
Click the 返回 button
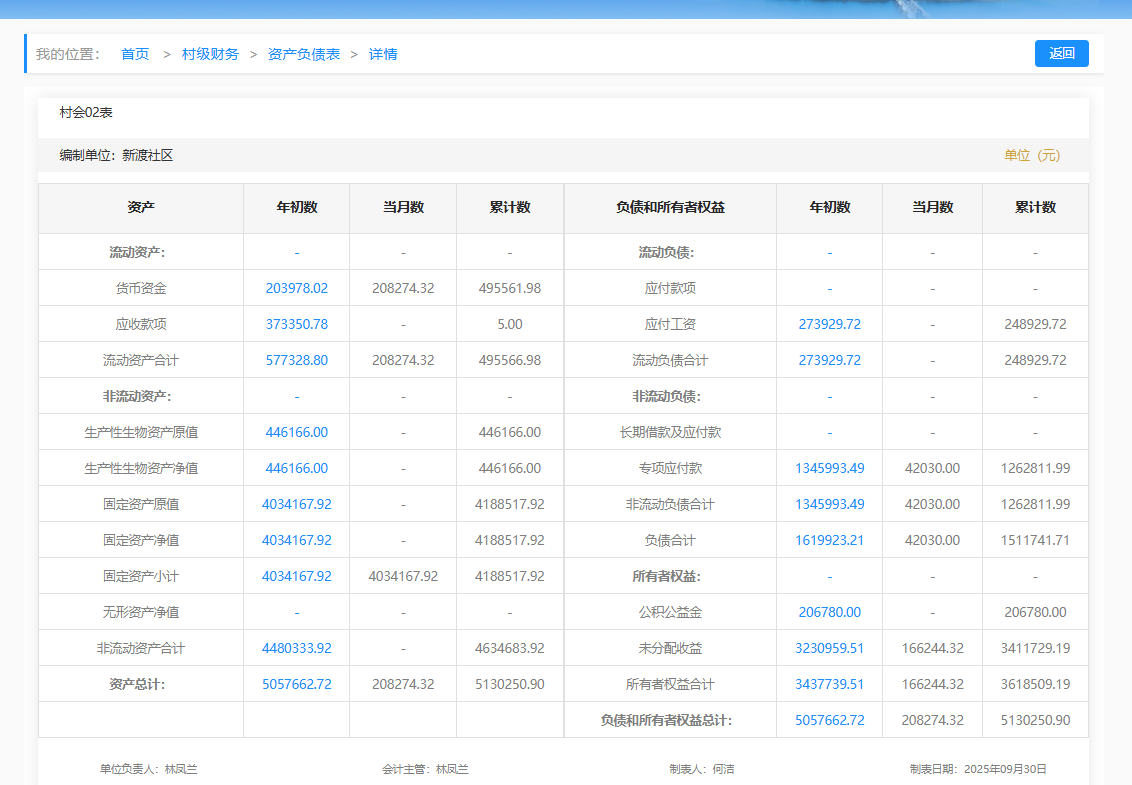[x=1061, y=54]
